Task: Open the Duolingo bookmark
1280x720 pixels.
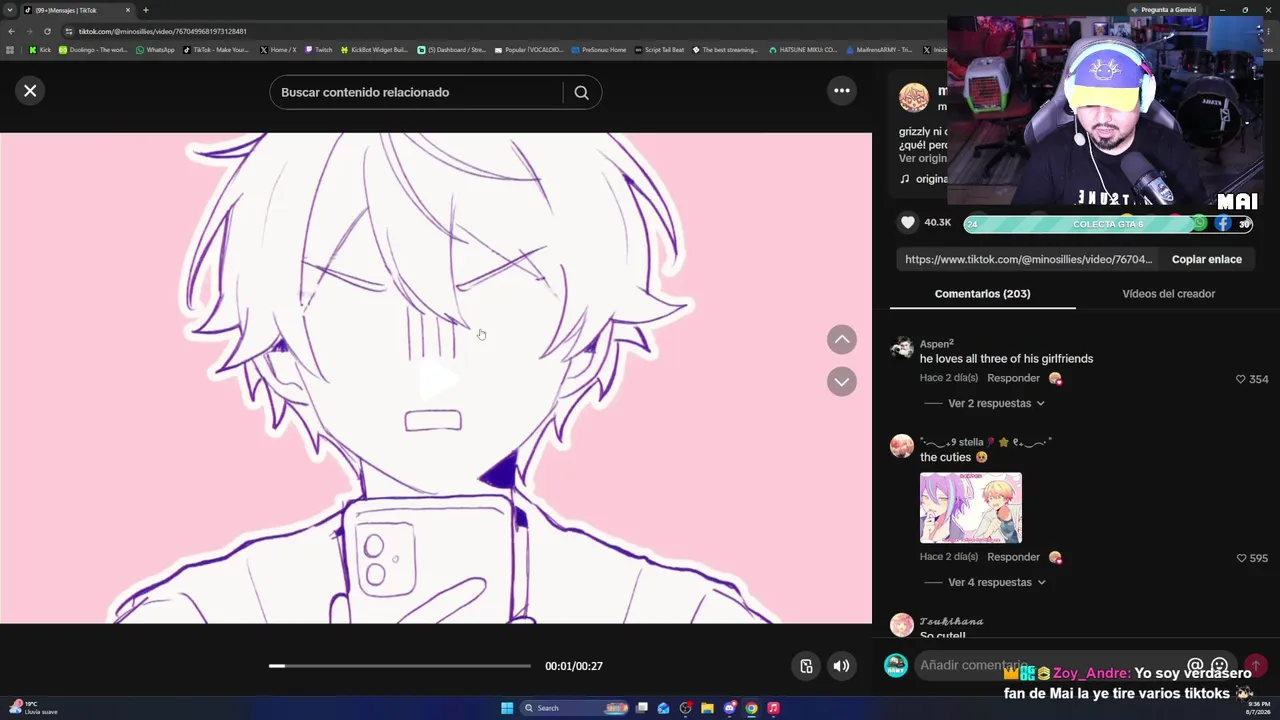Action: [93, 50]
